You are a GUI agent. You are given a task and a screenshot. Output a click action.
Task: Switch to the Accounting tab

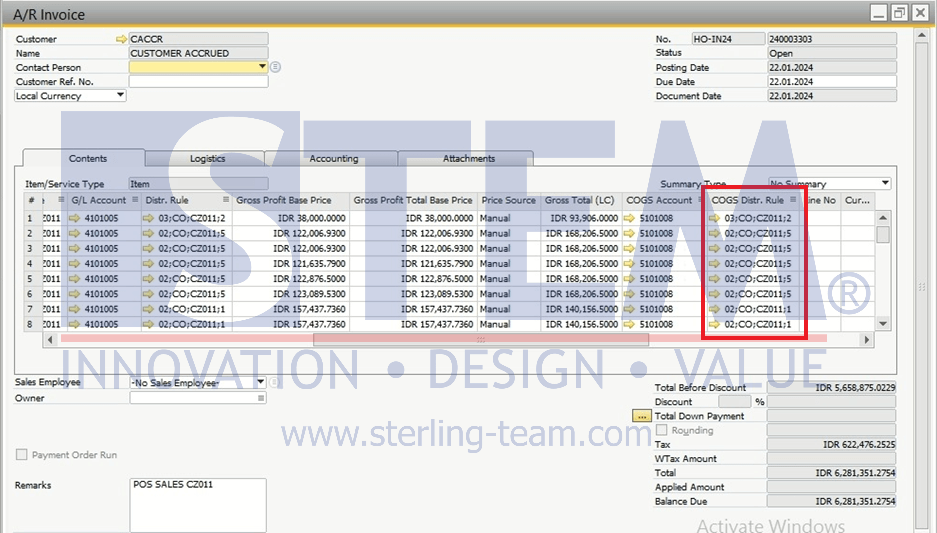333,158
